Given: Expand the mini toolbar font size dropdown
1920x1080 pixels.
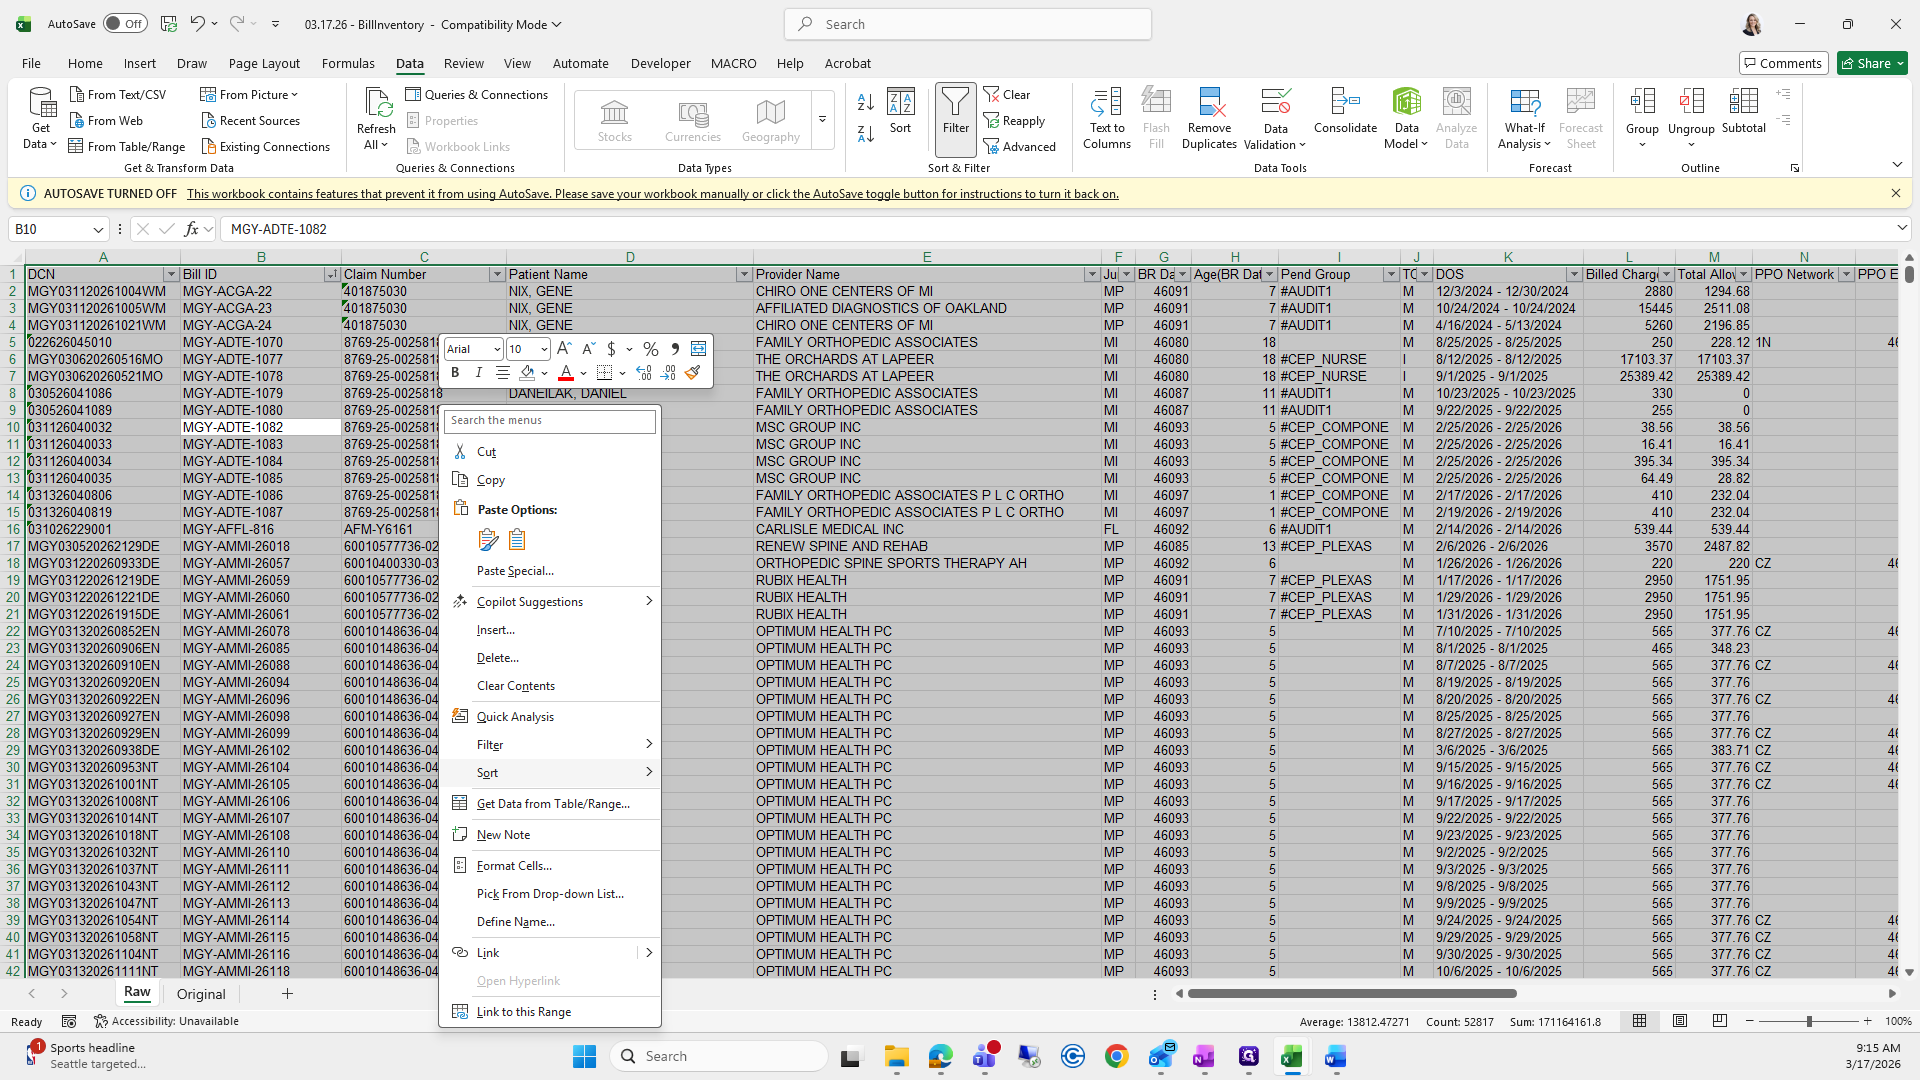Looking at the screenshot, I should point(543,349).
